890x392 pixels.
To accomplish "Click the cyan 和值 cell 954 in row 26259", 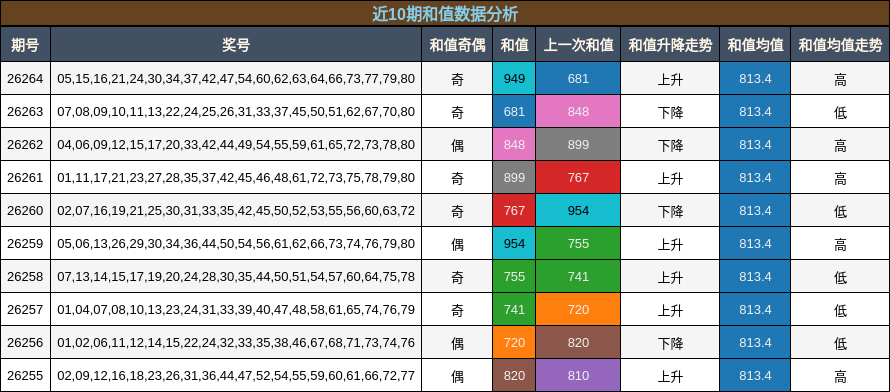I will pos(514,243).
